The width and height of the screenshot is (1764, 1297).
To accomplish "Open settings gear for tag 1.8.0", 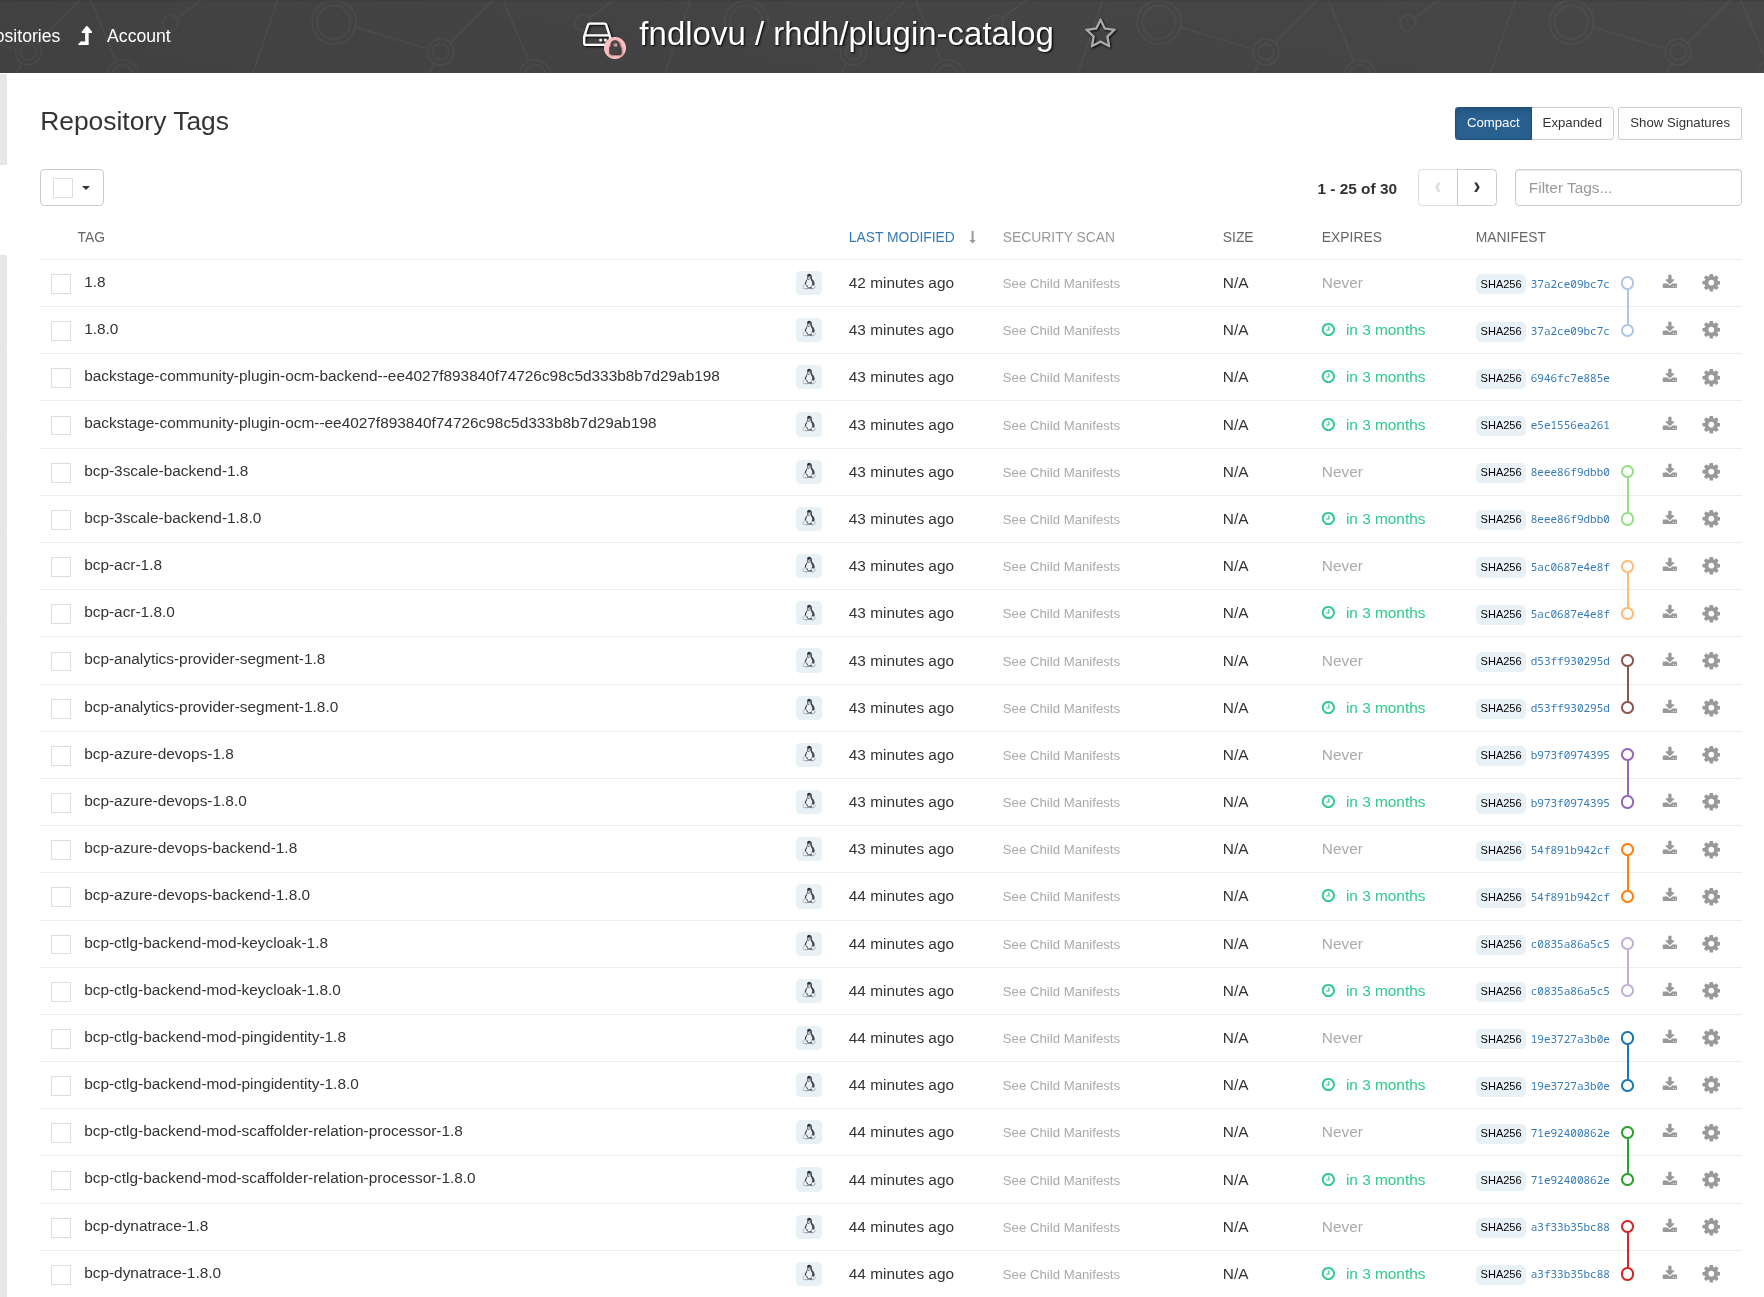I will click(x=1711, y=330).
